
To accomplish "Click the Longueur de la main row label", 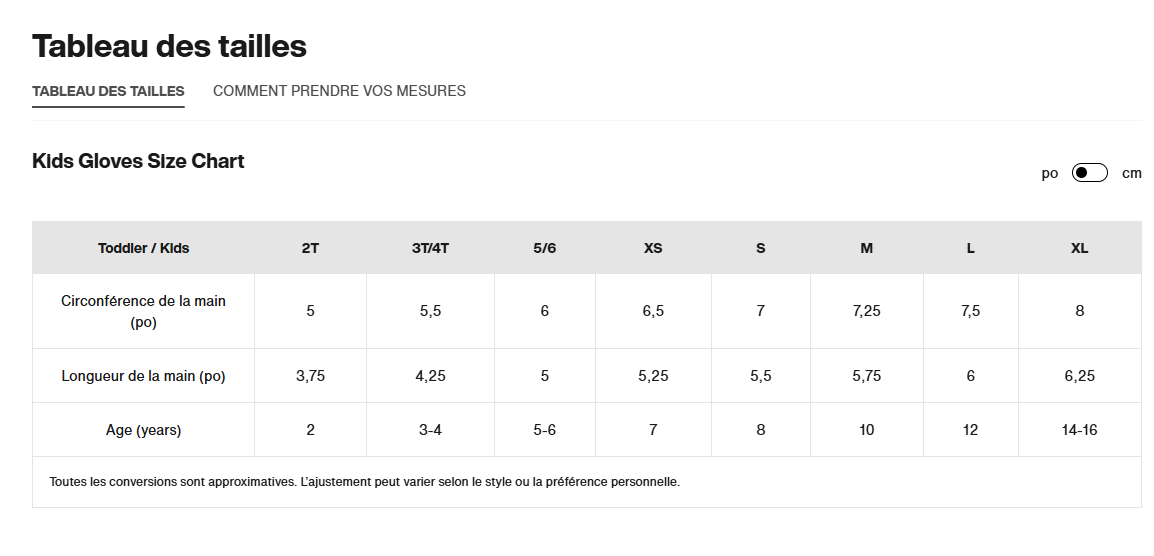I will 143,376.
